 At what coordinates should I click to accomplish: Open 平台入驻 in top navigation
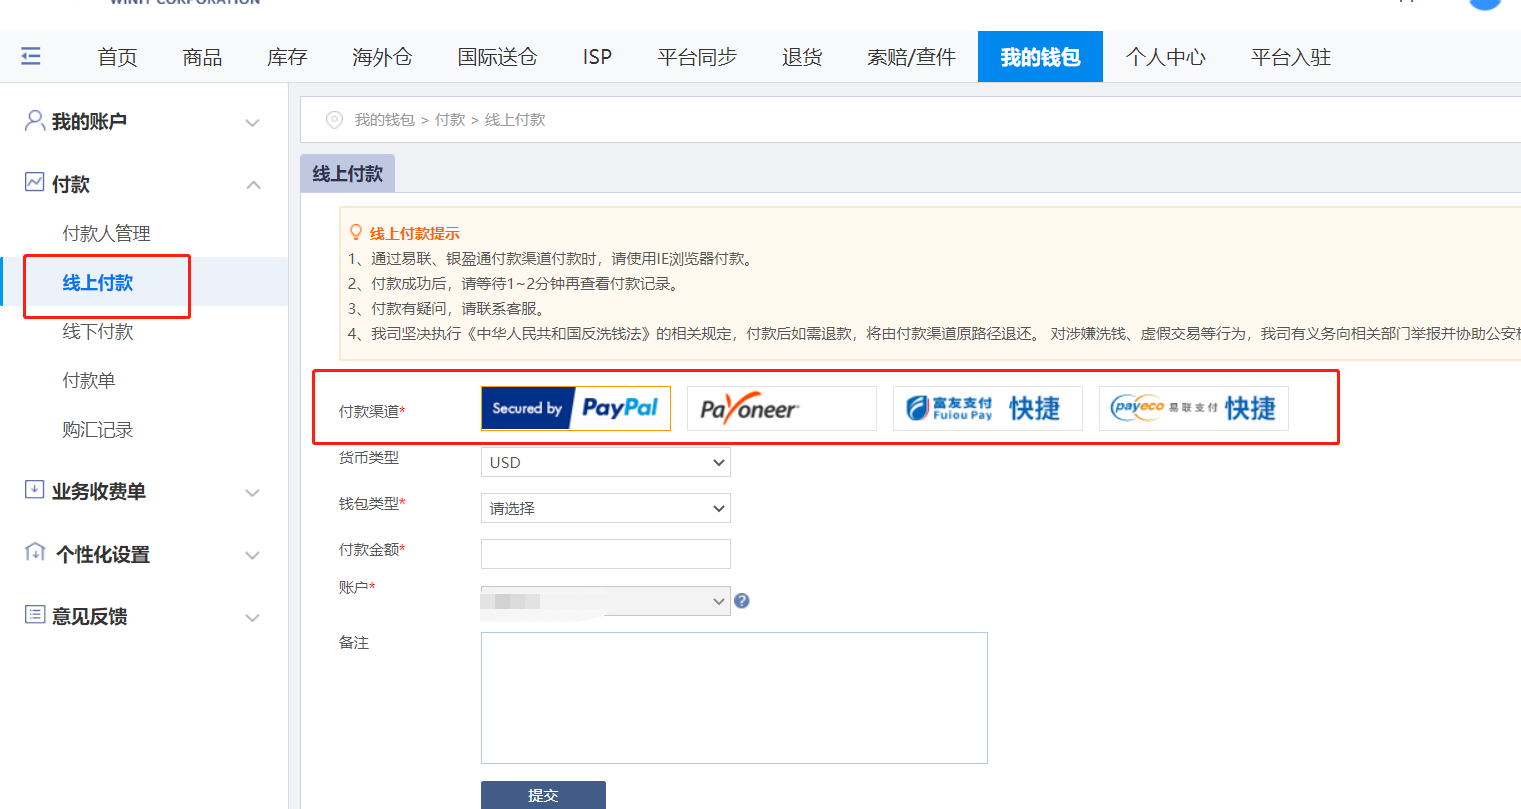click(x=1291, y=57)
